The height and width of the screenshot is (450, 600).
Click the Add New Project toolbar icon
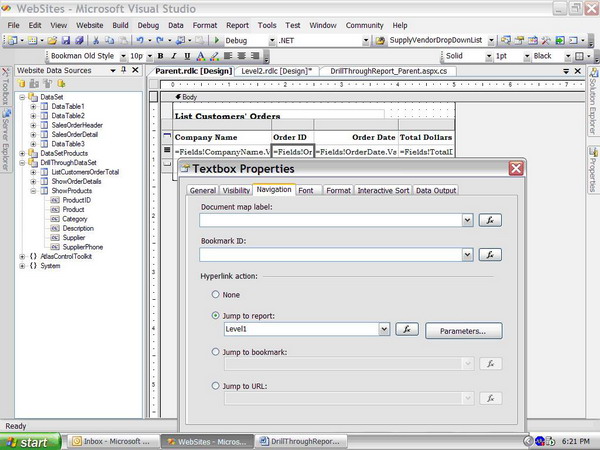[12, 40]
